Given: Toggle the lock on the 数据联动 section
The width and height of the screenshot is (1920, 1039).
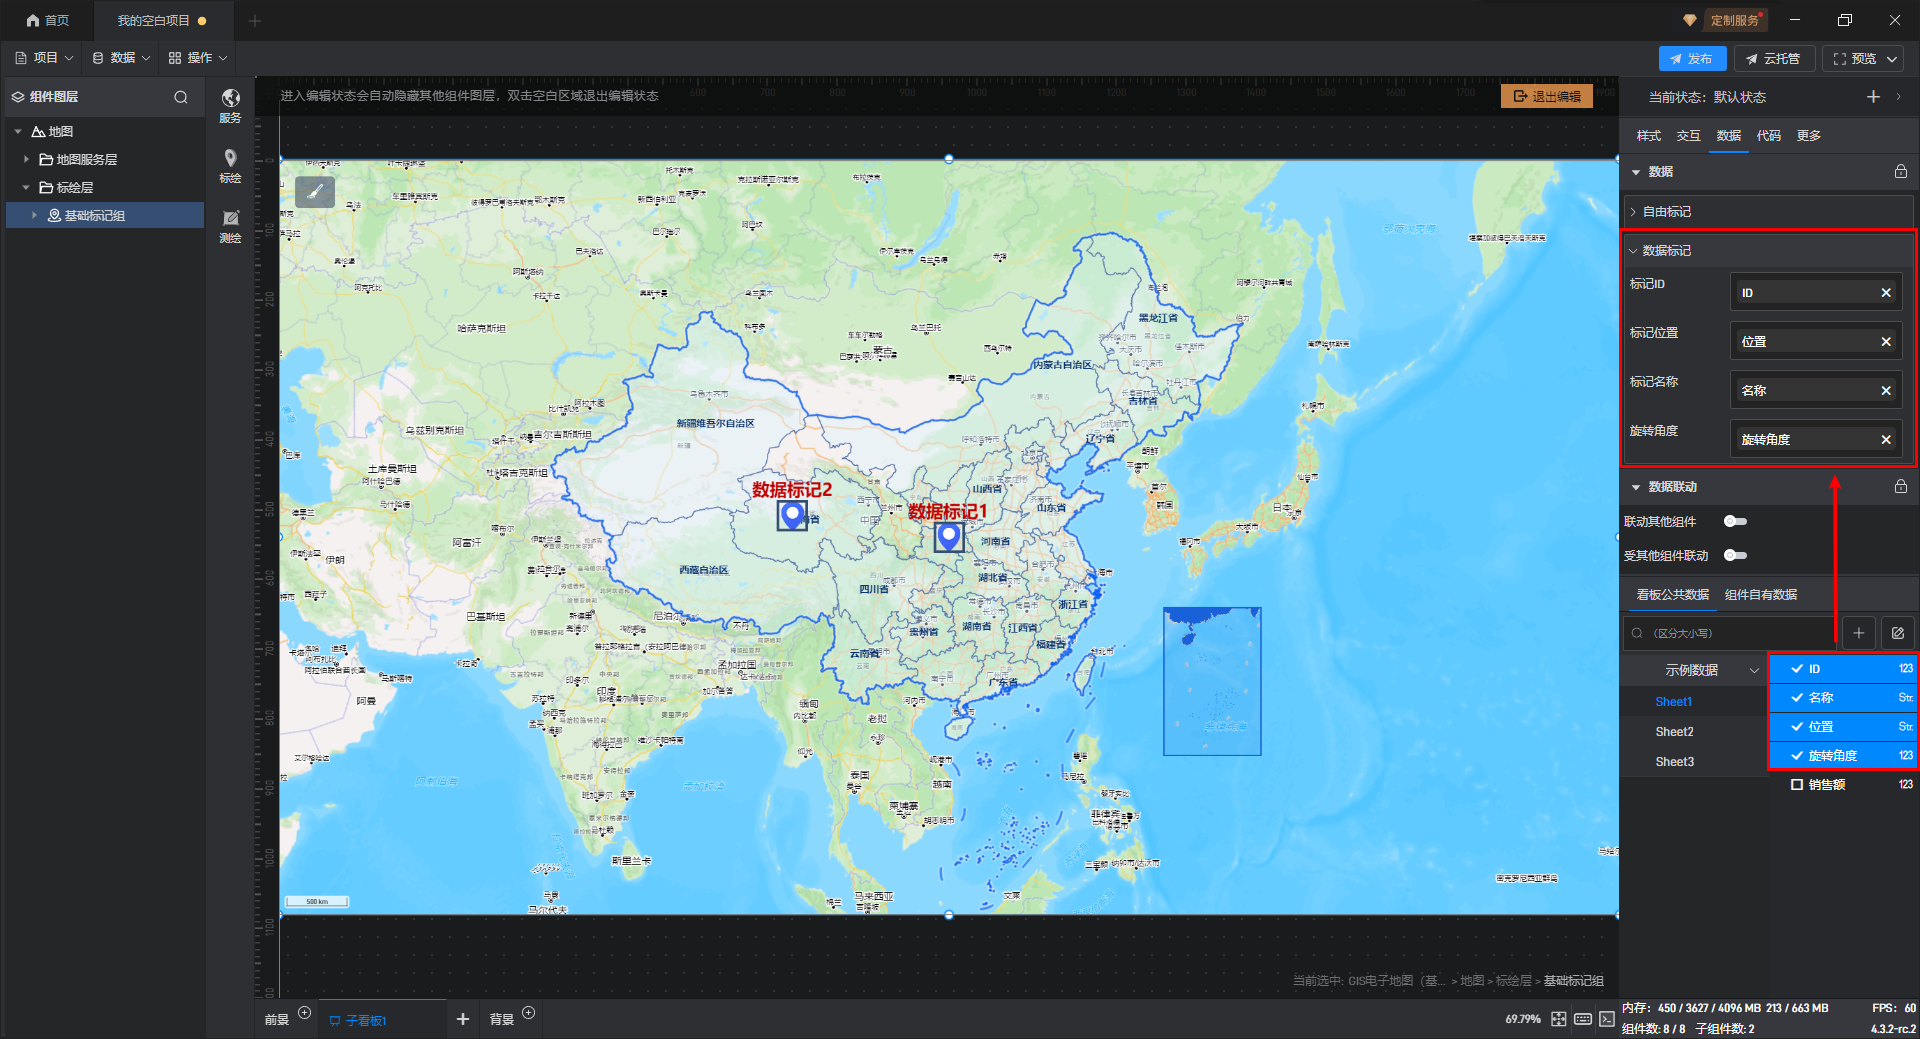Looking at the screenshot, I should tap(1900, 487).
